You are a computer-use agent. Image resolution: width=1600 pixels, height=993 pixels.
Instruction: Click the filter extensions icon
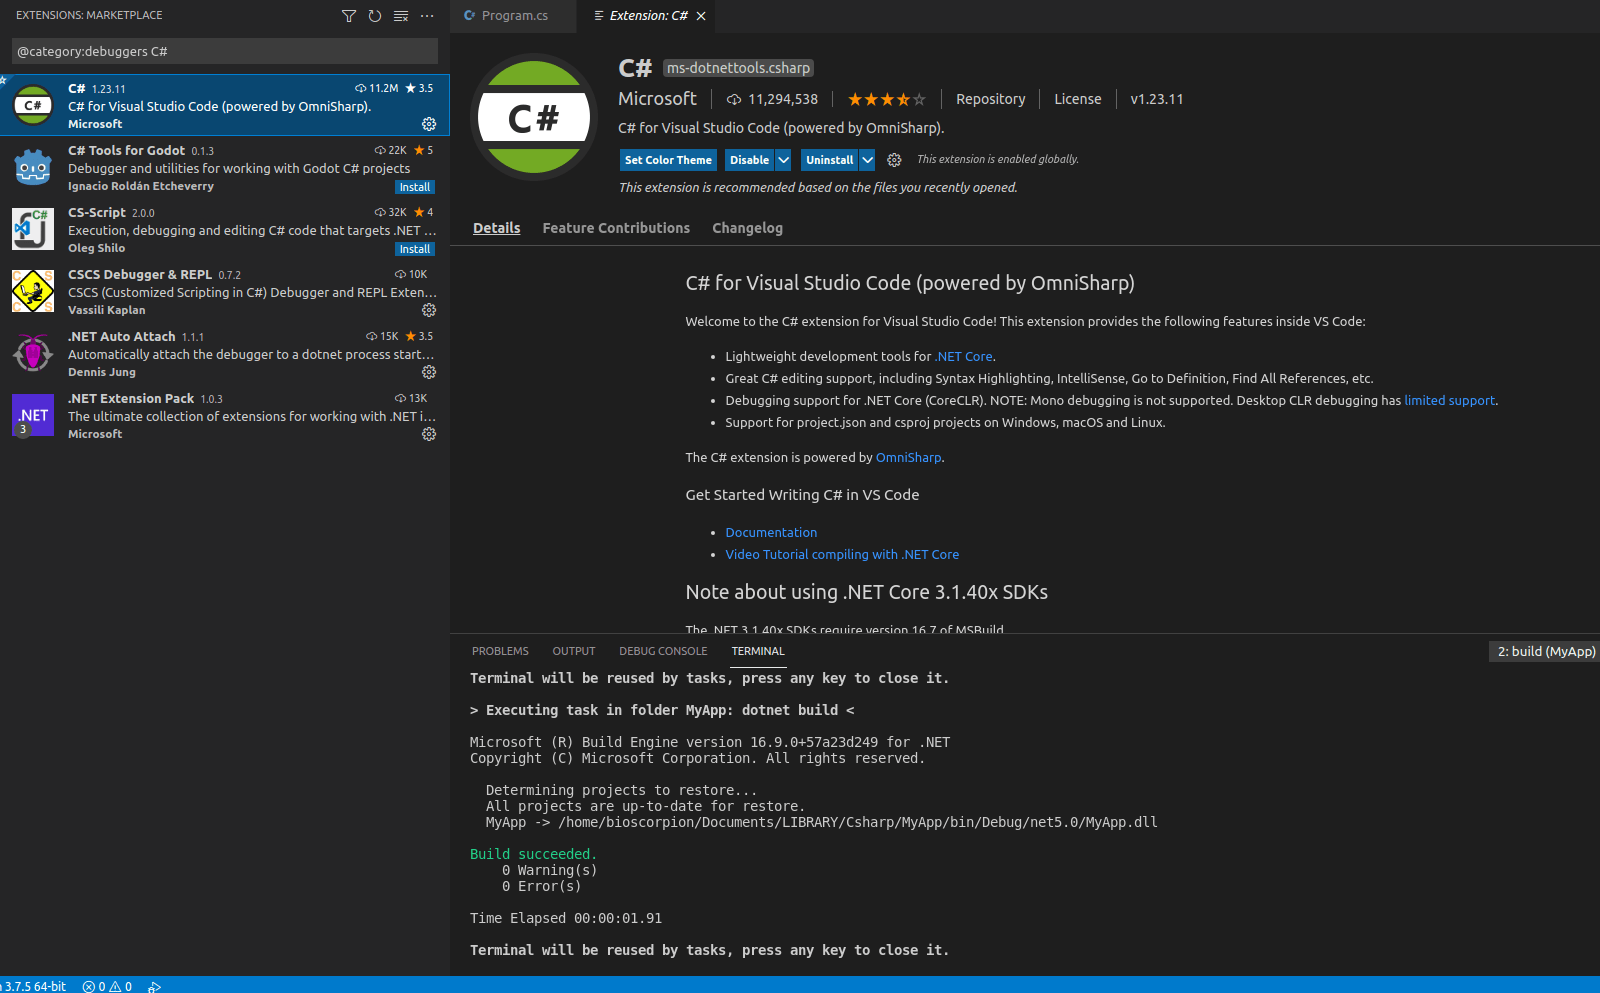(348, 16)
